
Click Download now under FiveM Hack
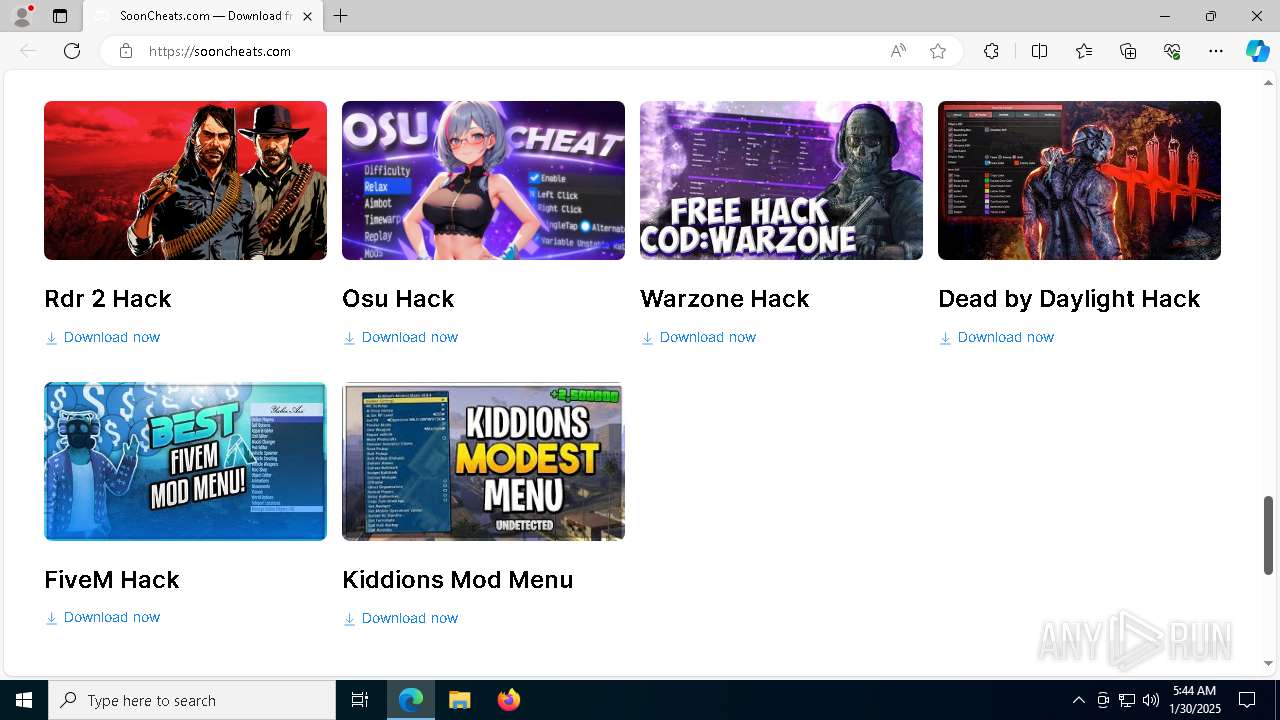point(103,617)
